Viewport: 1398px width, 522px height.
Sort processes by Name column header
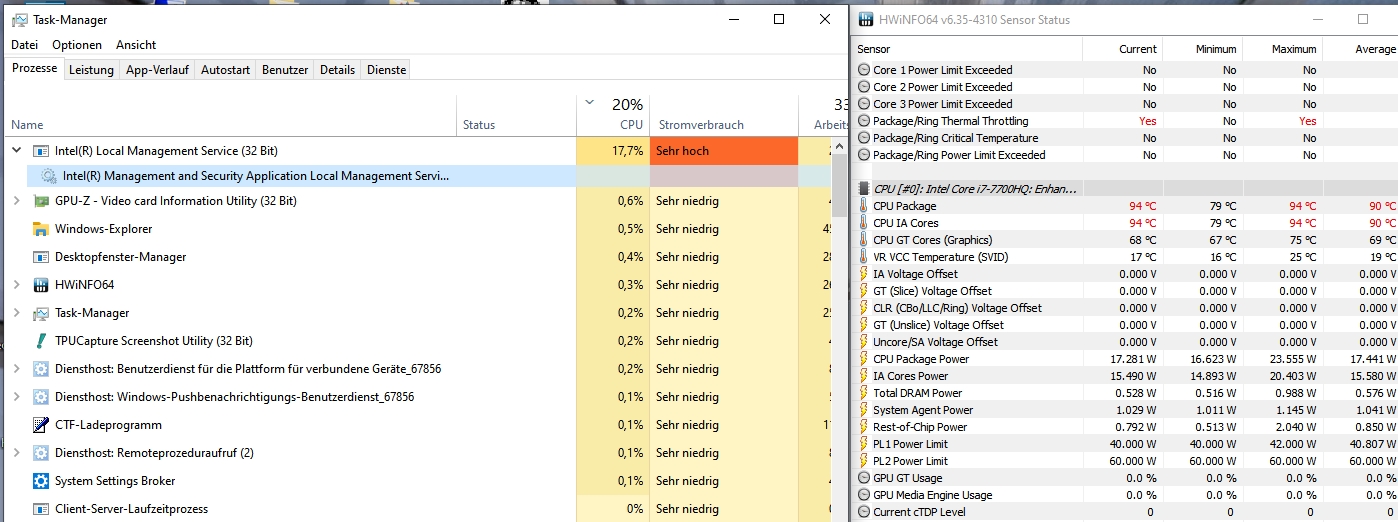pos(230,116)
